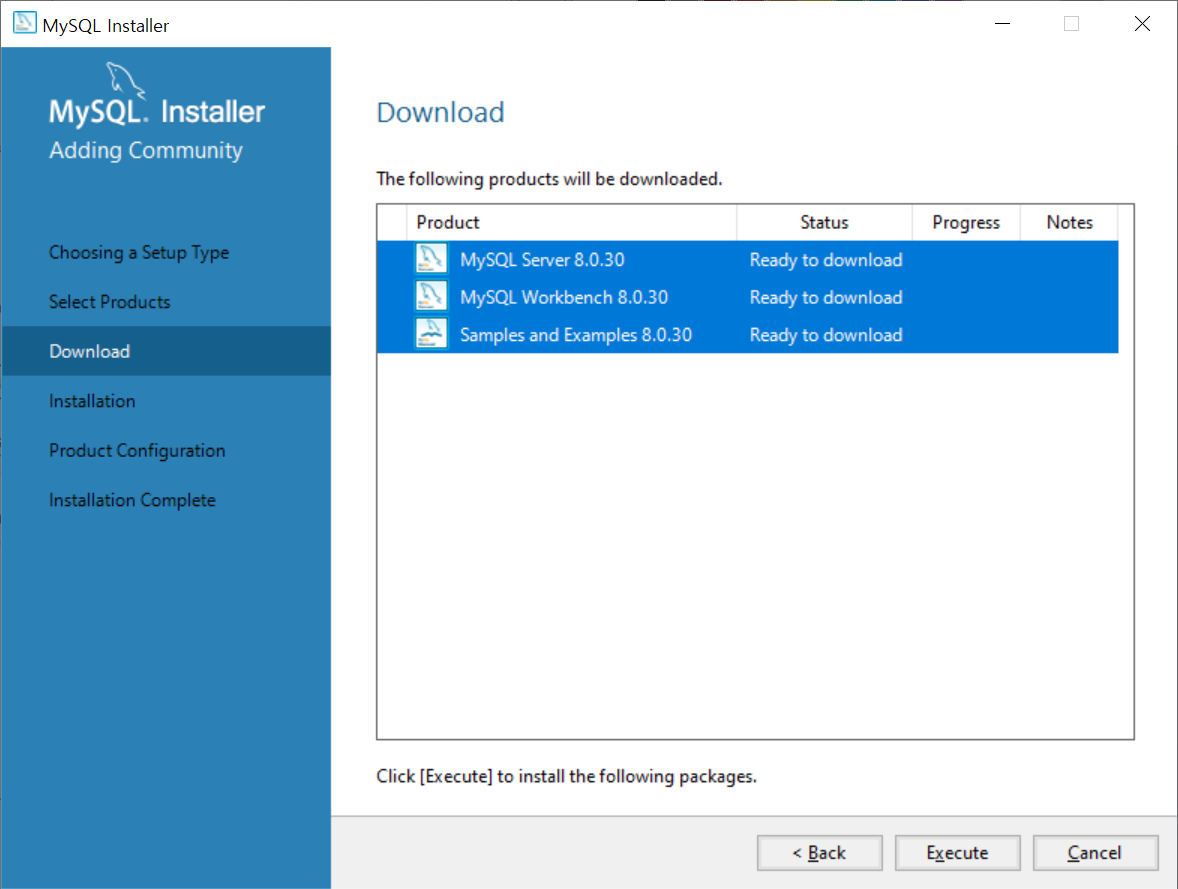This screenshot has width=1178, height=889.
Task: Open Product Configuration step in sidebar
Action: tap(137, 451)
